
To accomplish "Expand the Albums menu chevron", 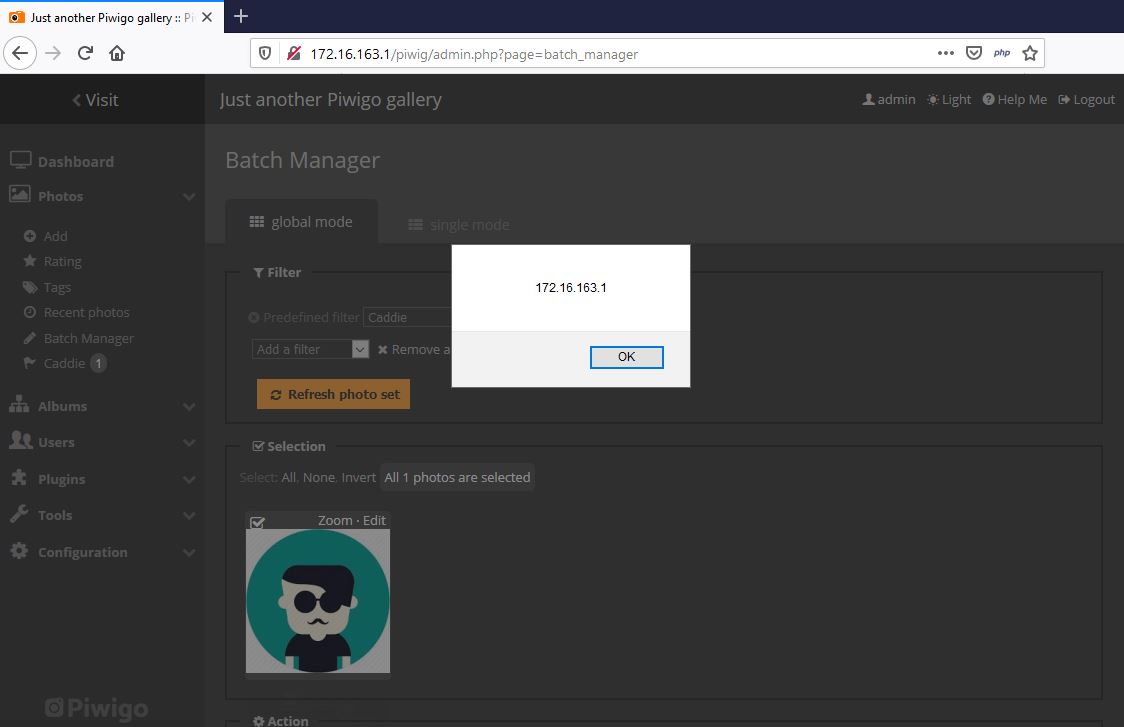I will click(x=189, y=407).
